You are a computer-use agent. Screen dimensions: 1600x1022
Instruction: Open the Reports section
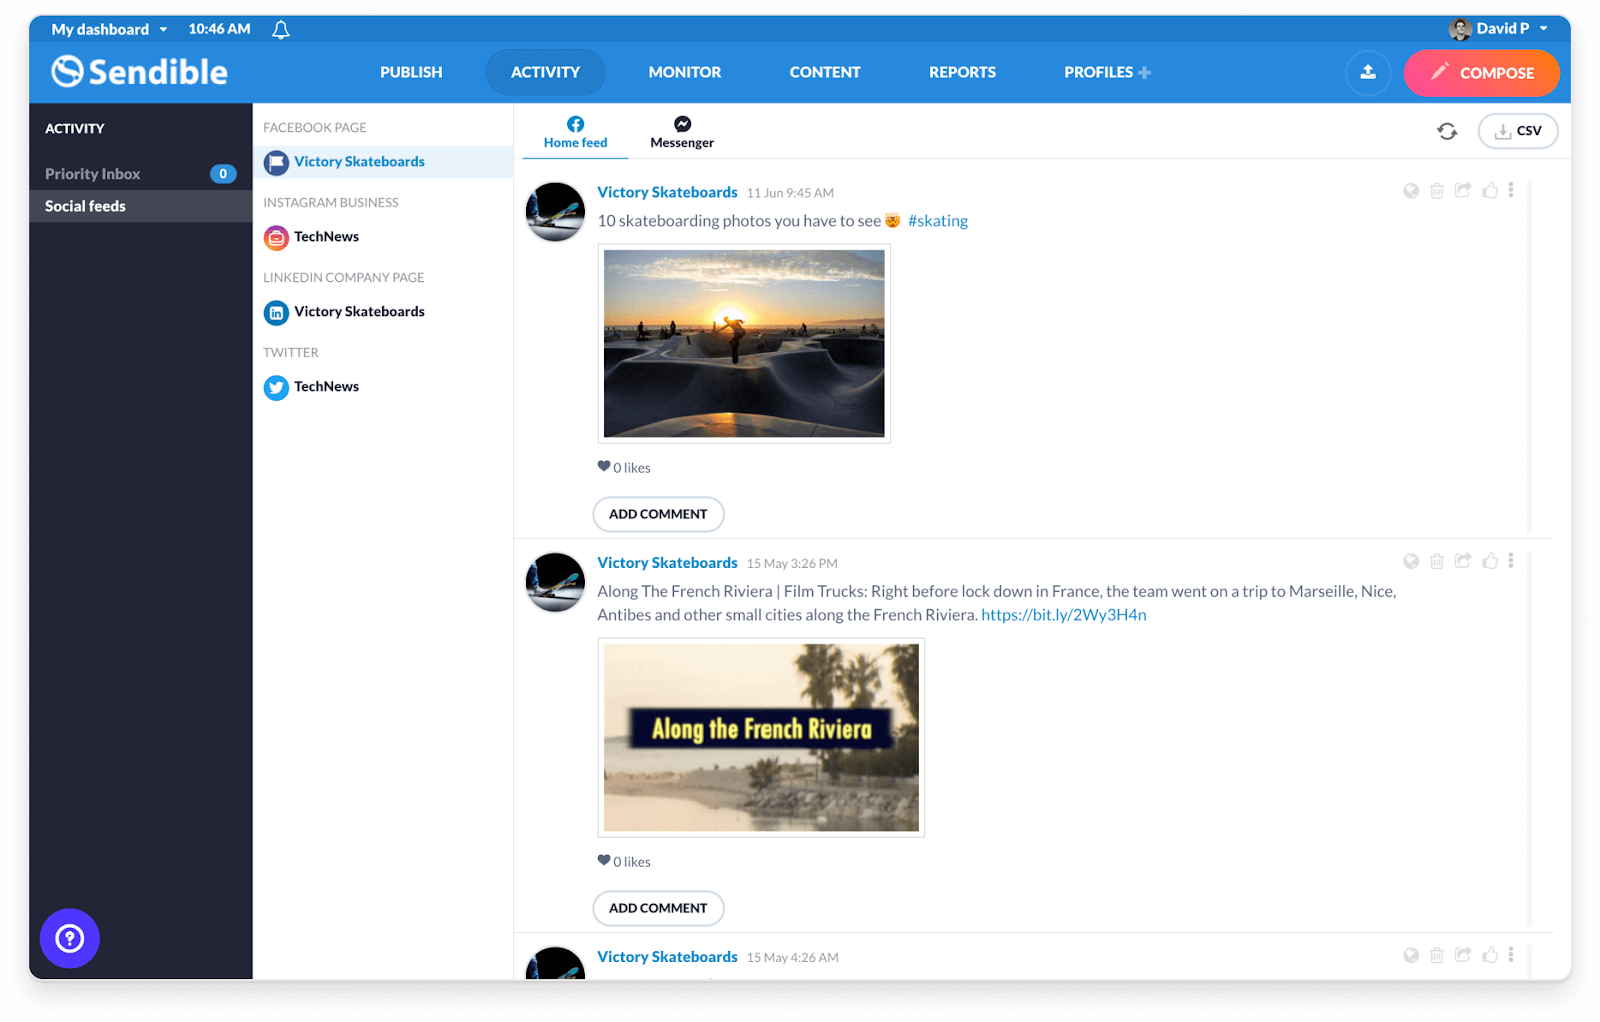[961, 72]
